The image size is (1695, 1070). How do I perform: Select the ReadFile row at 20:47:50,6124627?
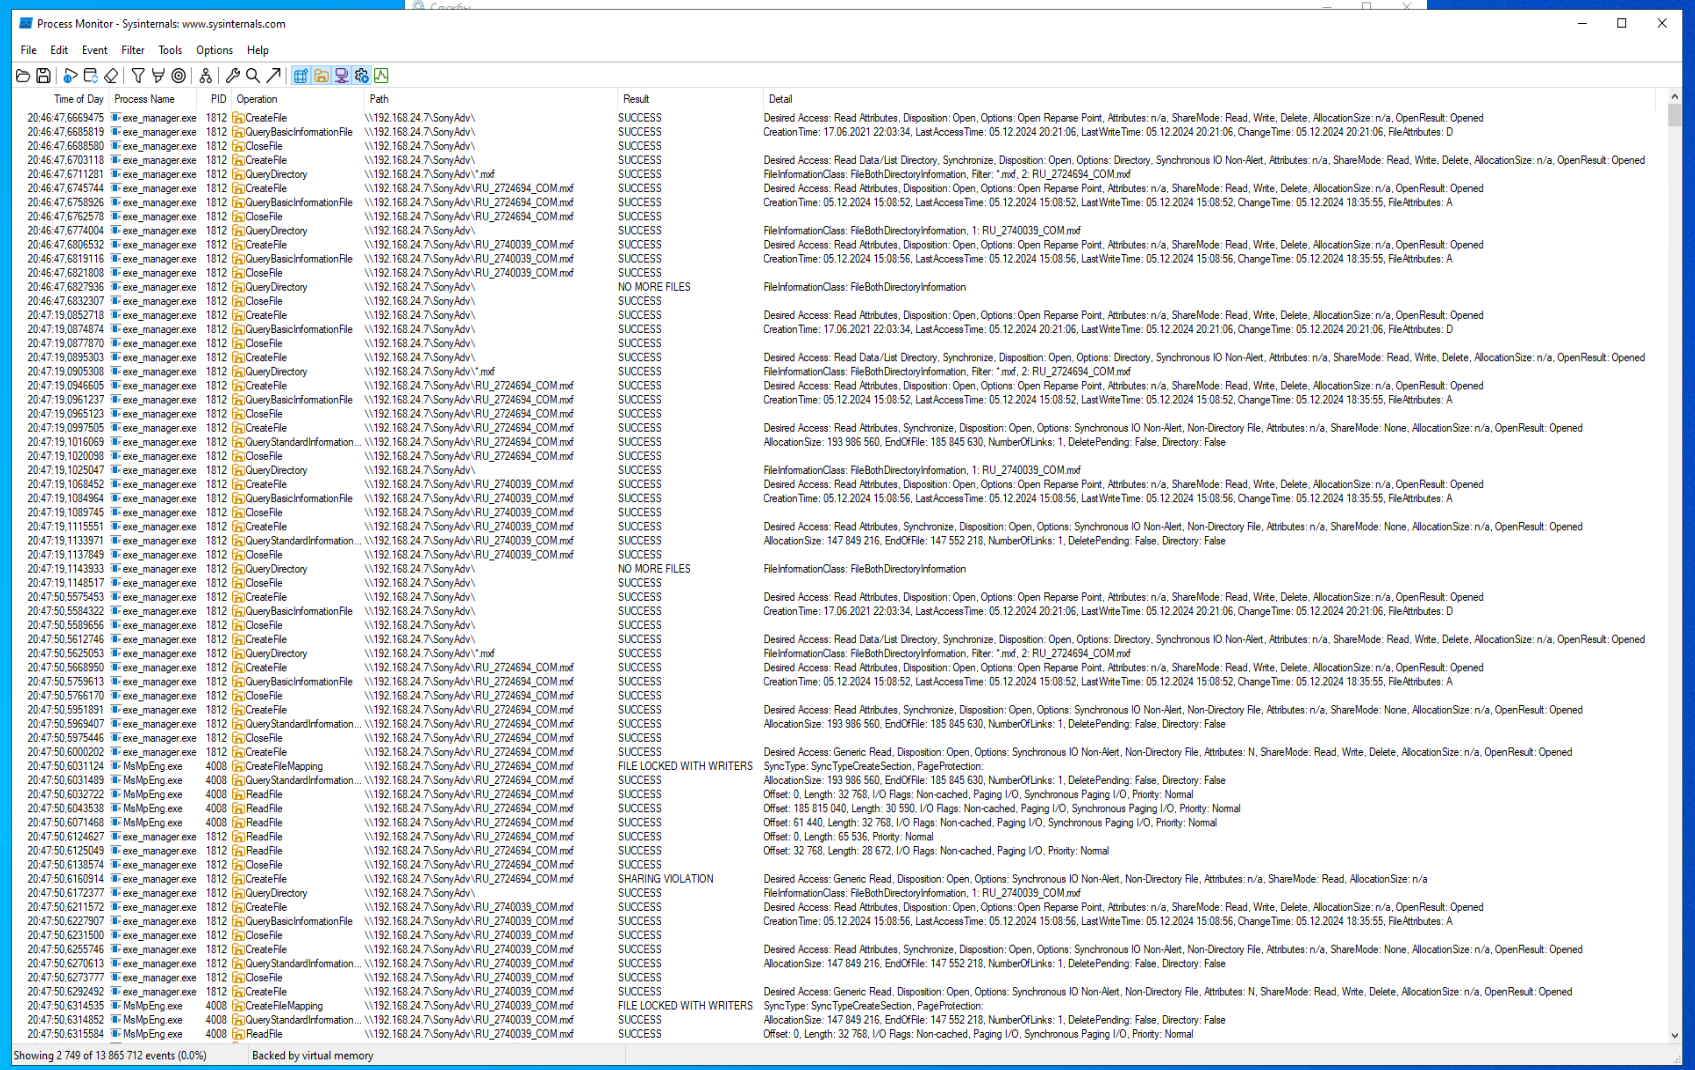[x=840, y=837]
